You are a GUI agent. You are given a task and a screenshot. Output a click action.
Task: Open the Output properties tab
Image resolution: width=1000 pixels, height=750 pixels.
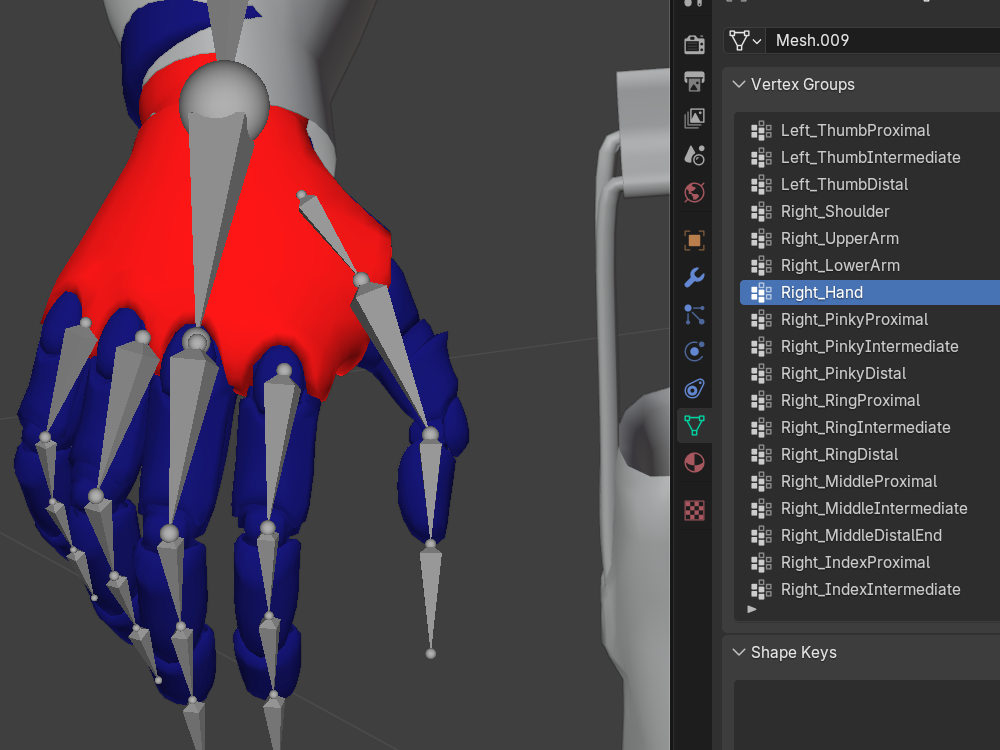694,81
